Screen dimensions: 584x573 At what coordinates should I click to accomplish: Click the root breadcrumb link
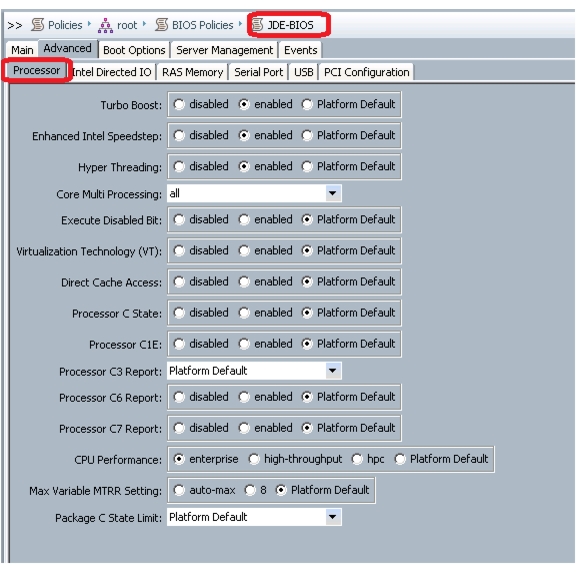coord(127,25)
